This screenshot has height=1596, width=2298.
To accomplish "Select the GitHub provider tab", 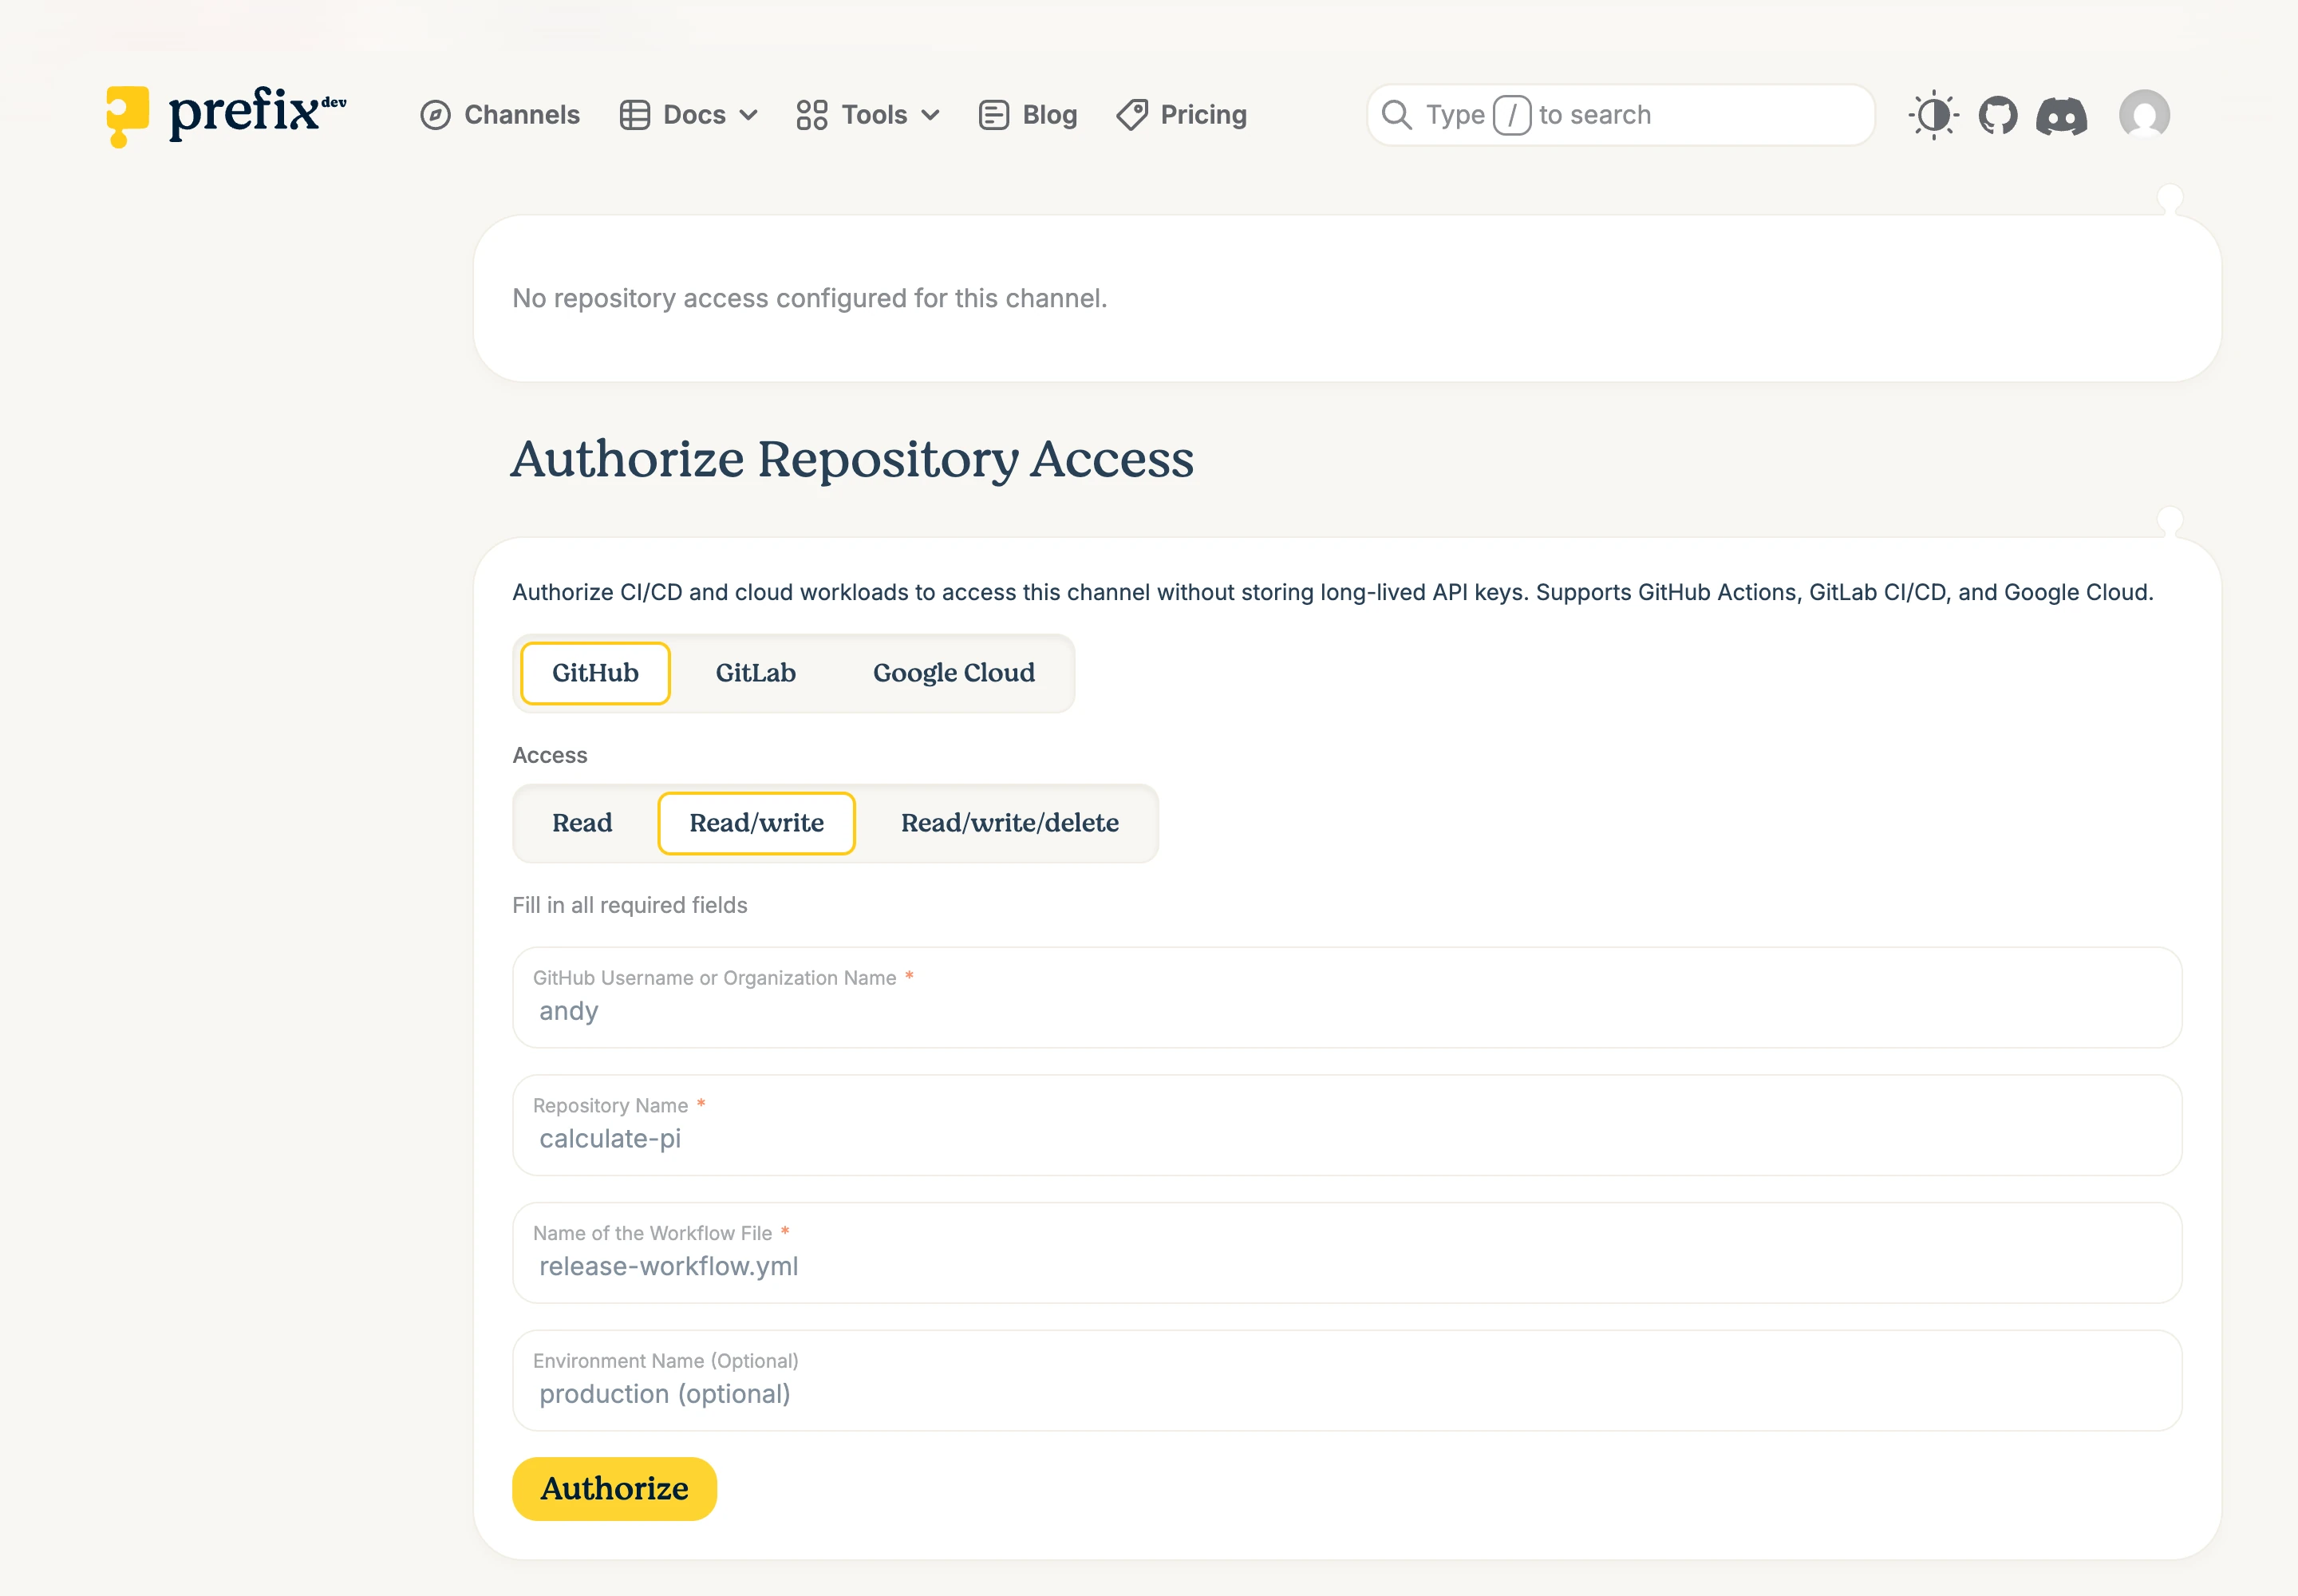I will coord(595,673).
